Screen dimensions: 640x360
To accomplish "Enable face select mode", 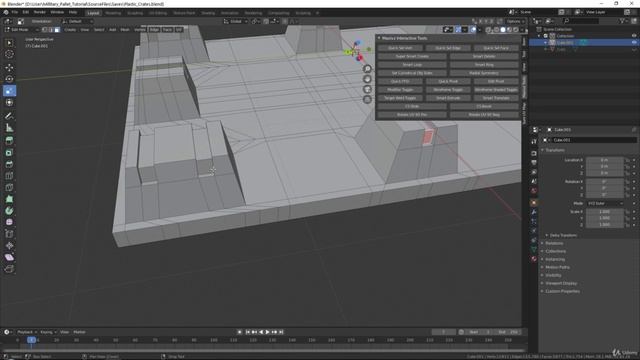I will click(x=57, y=29).
